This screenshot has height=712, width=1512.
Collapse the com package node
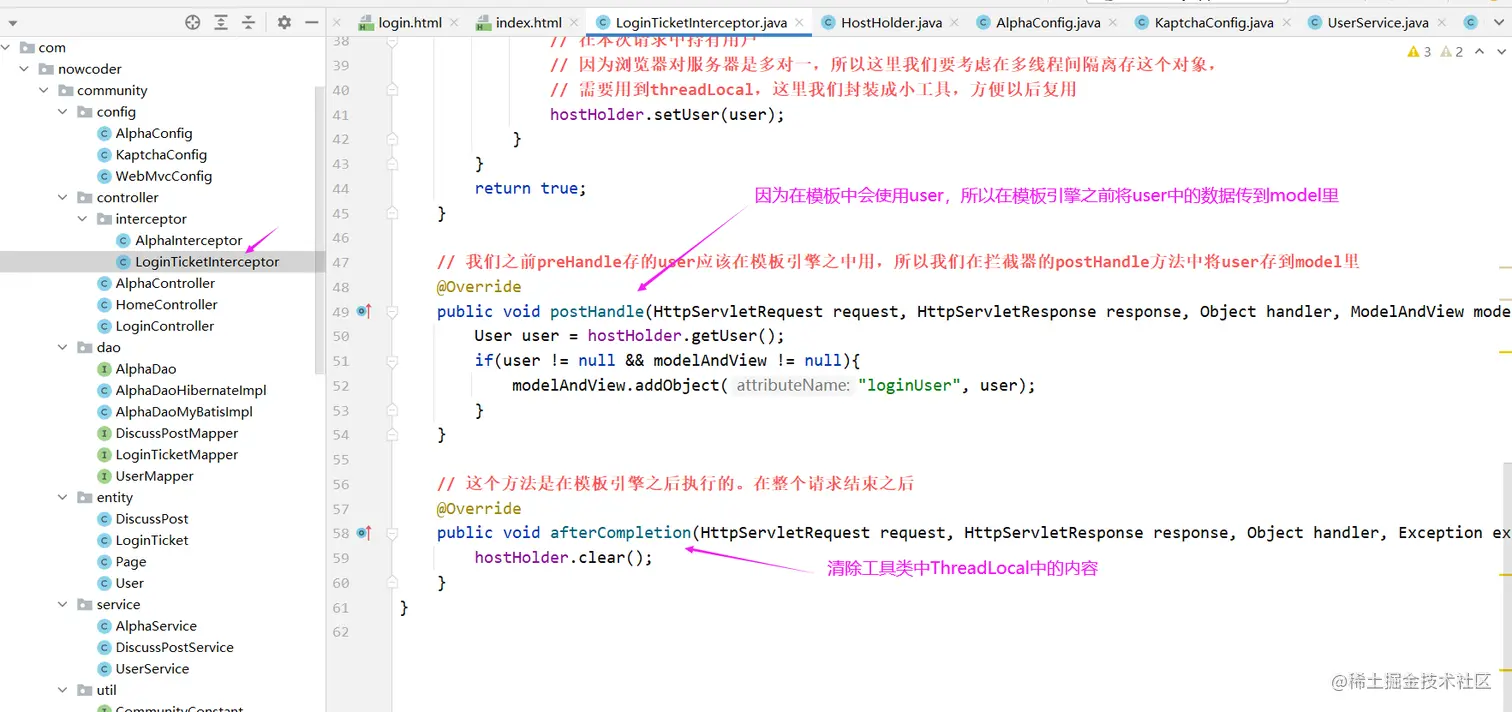pyautogui.click(x=6, y=47)
